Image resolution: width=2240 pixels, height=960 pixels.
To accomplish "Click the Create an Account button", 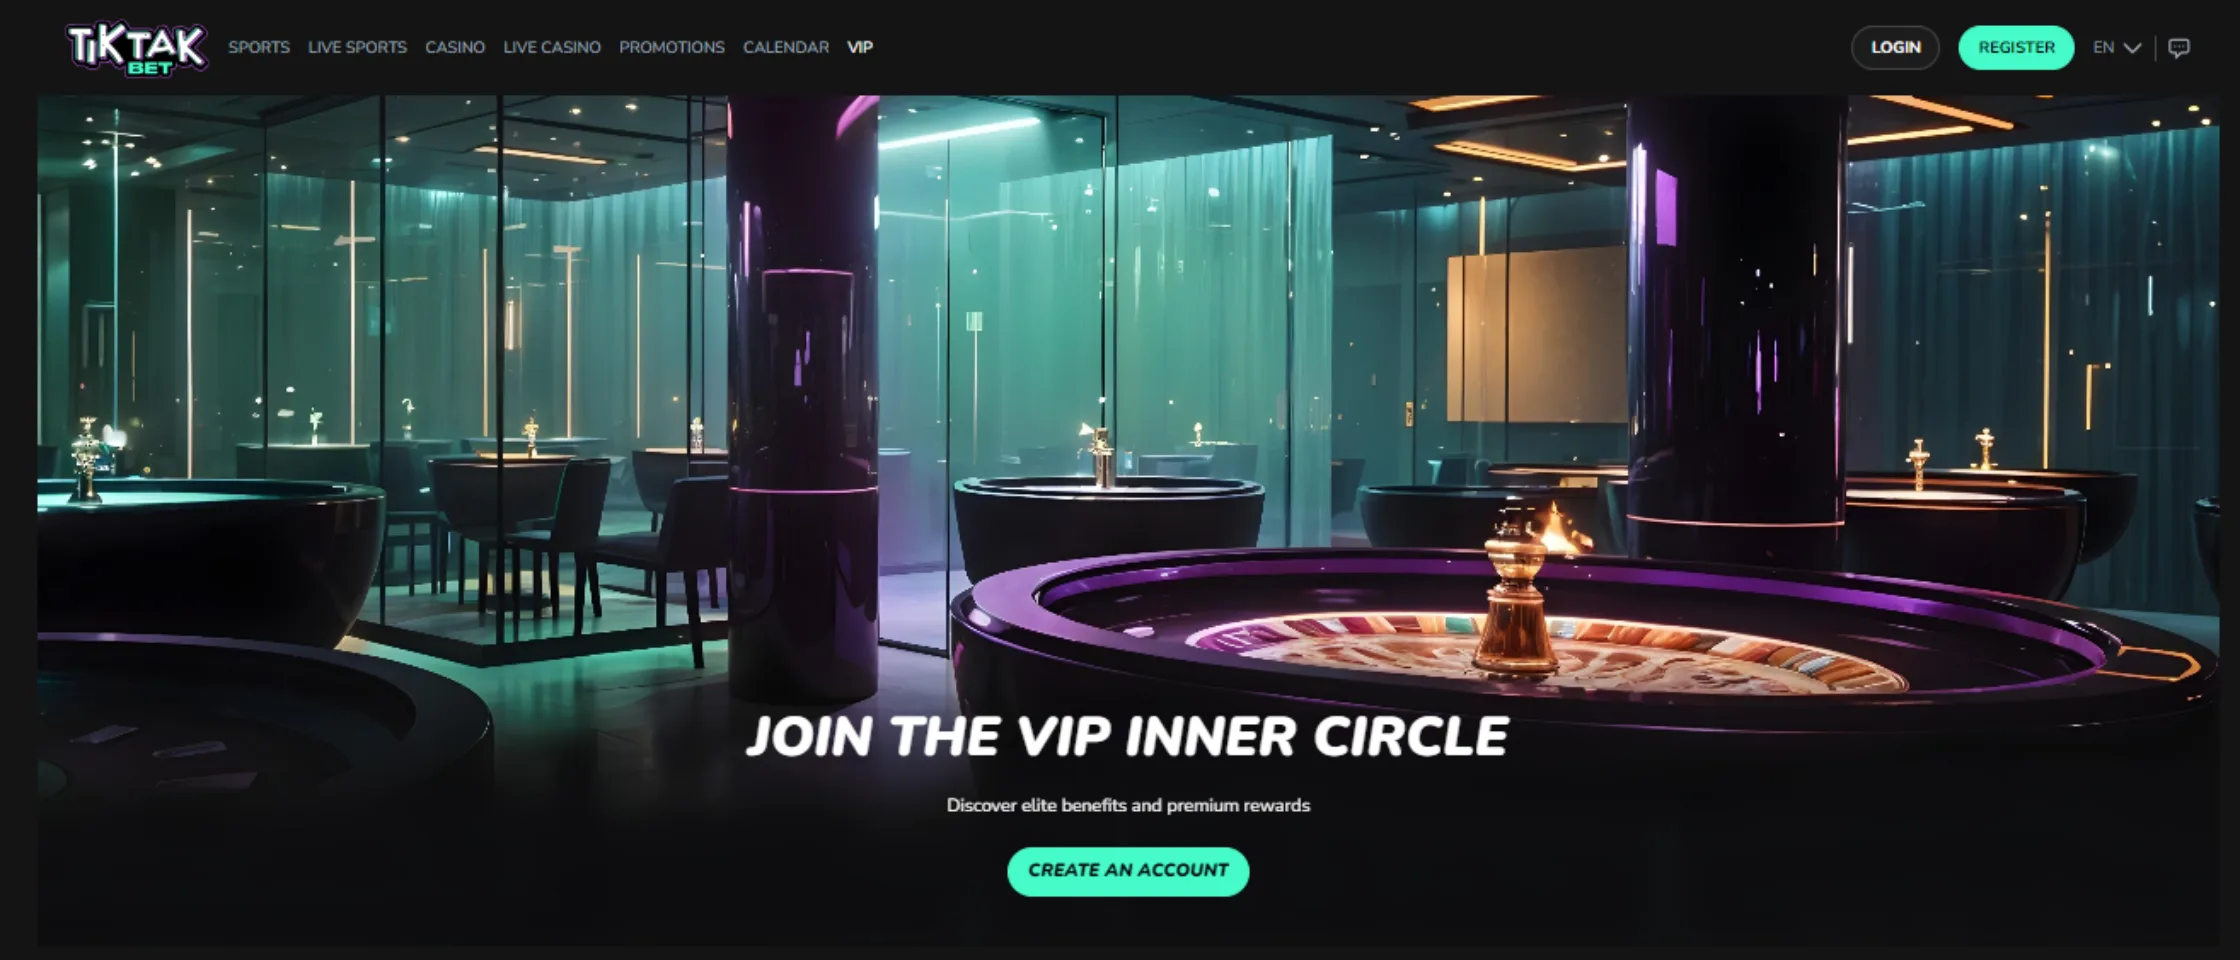I will click(x=1128, y=871).
